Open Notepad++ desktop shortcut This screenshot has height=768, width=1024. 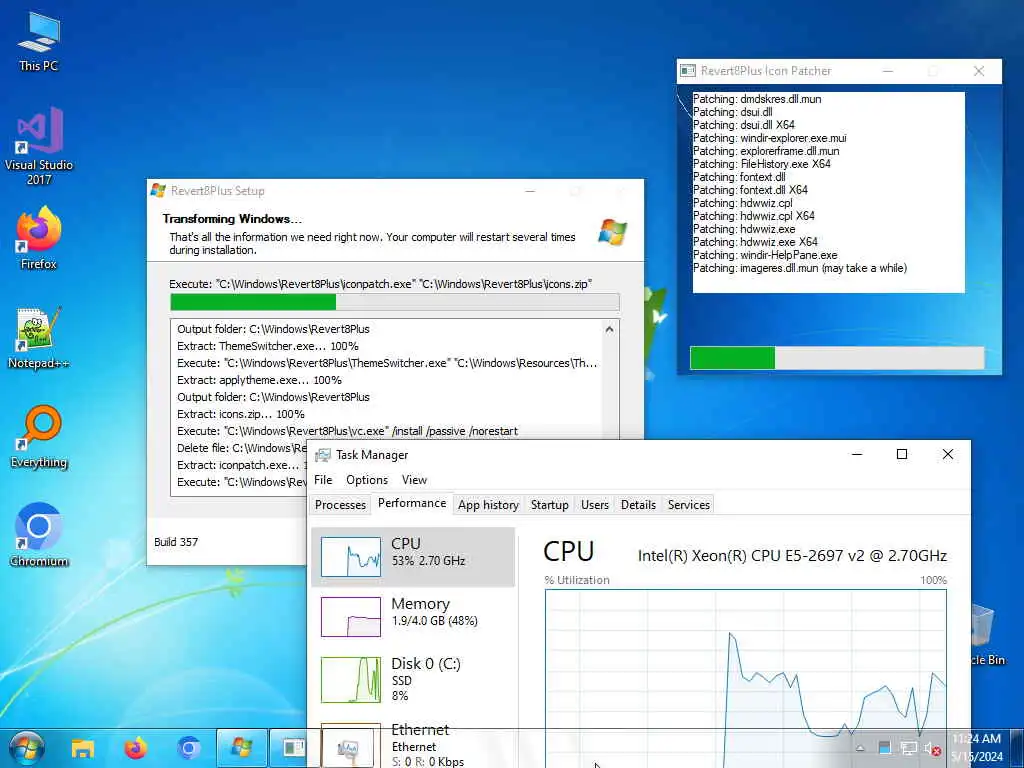[x=39, y=338]
